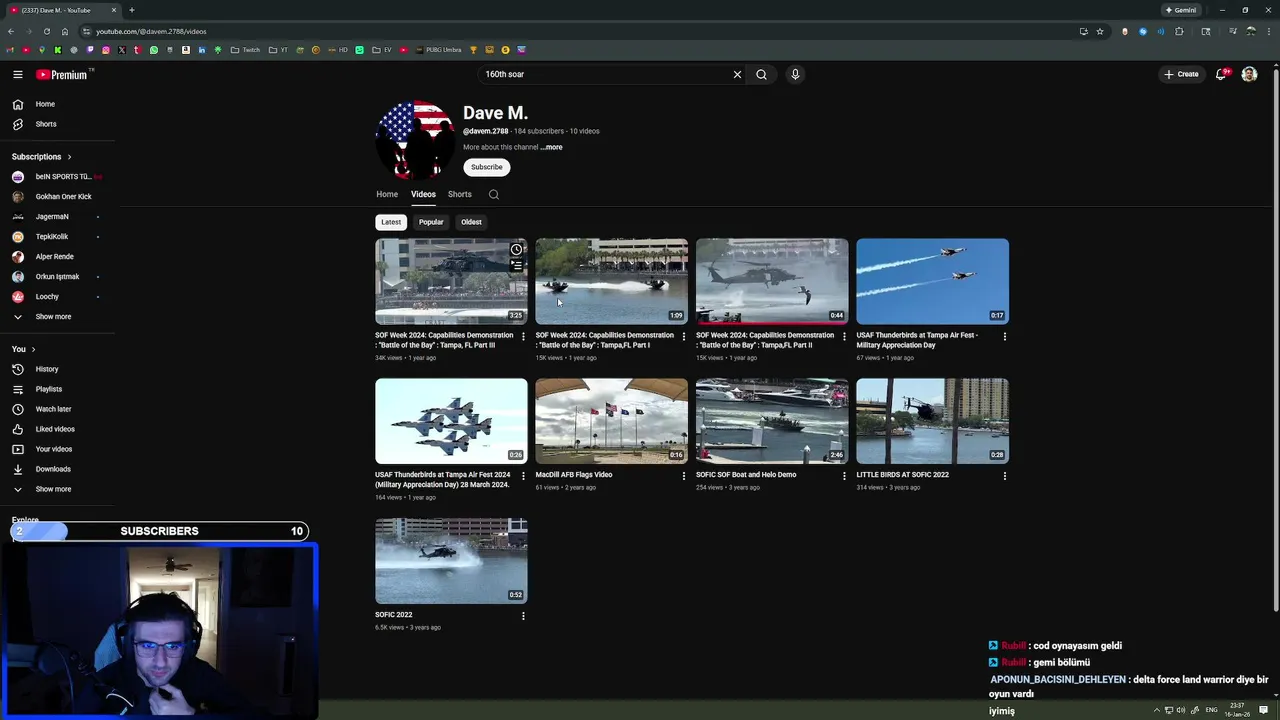The image size is (1280, 720).
Task: Click the magnifier search button
Action: (761, 74)
